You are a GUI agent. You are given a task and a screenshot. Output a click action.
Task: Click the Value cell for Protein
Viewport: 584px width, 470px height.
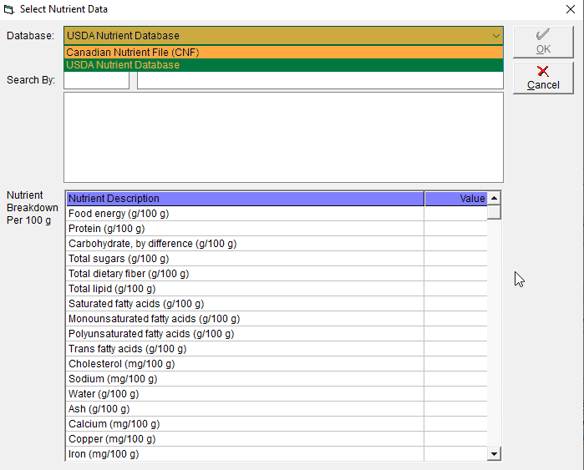[x=456, y=228]
